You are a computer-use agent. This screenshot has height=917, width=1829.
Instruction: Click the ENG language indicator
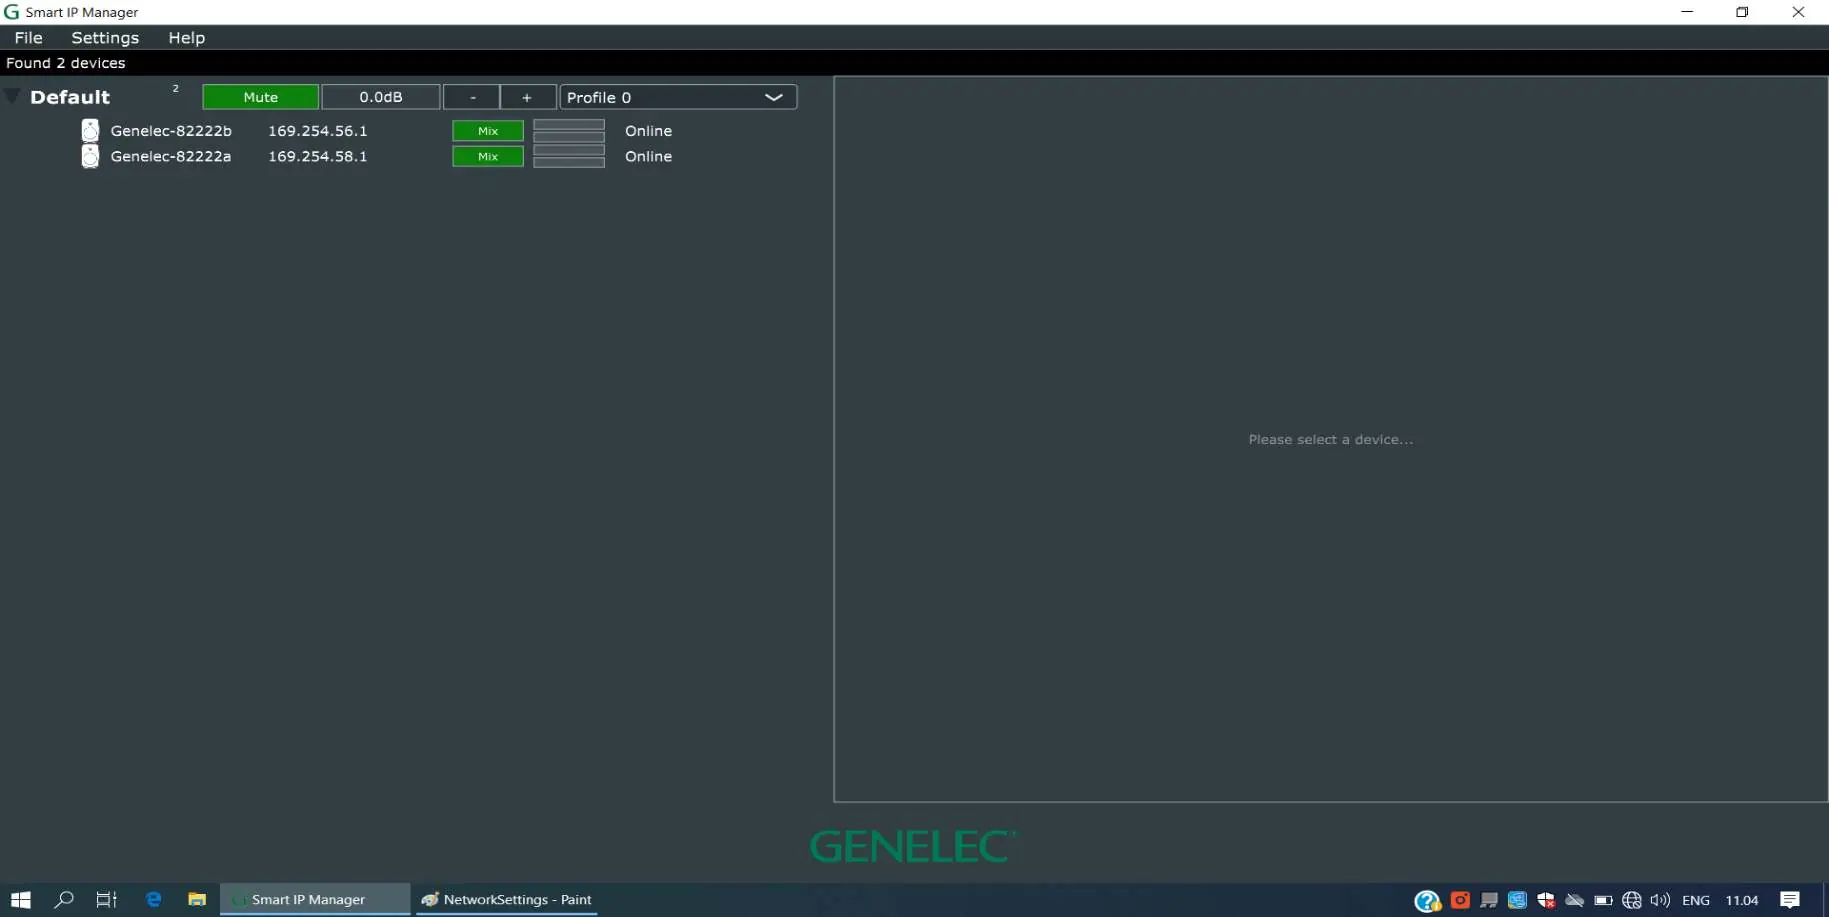[x=1696, y=900]
